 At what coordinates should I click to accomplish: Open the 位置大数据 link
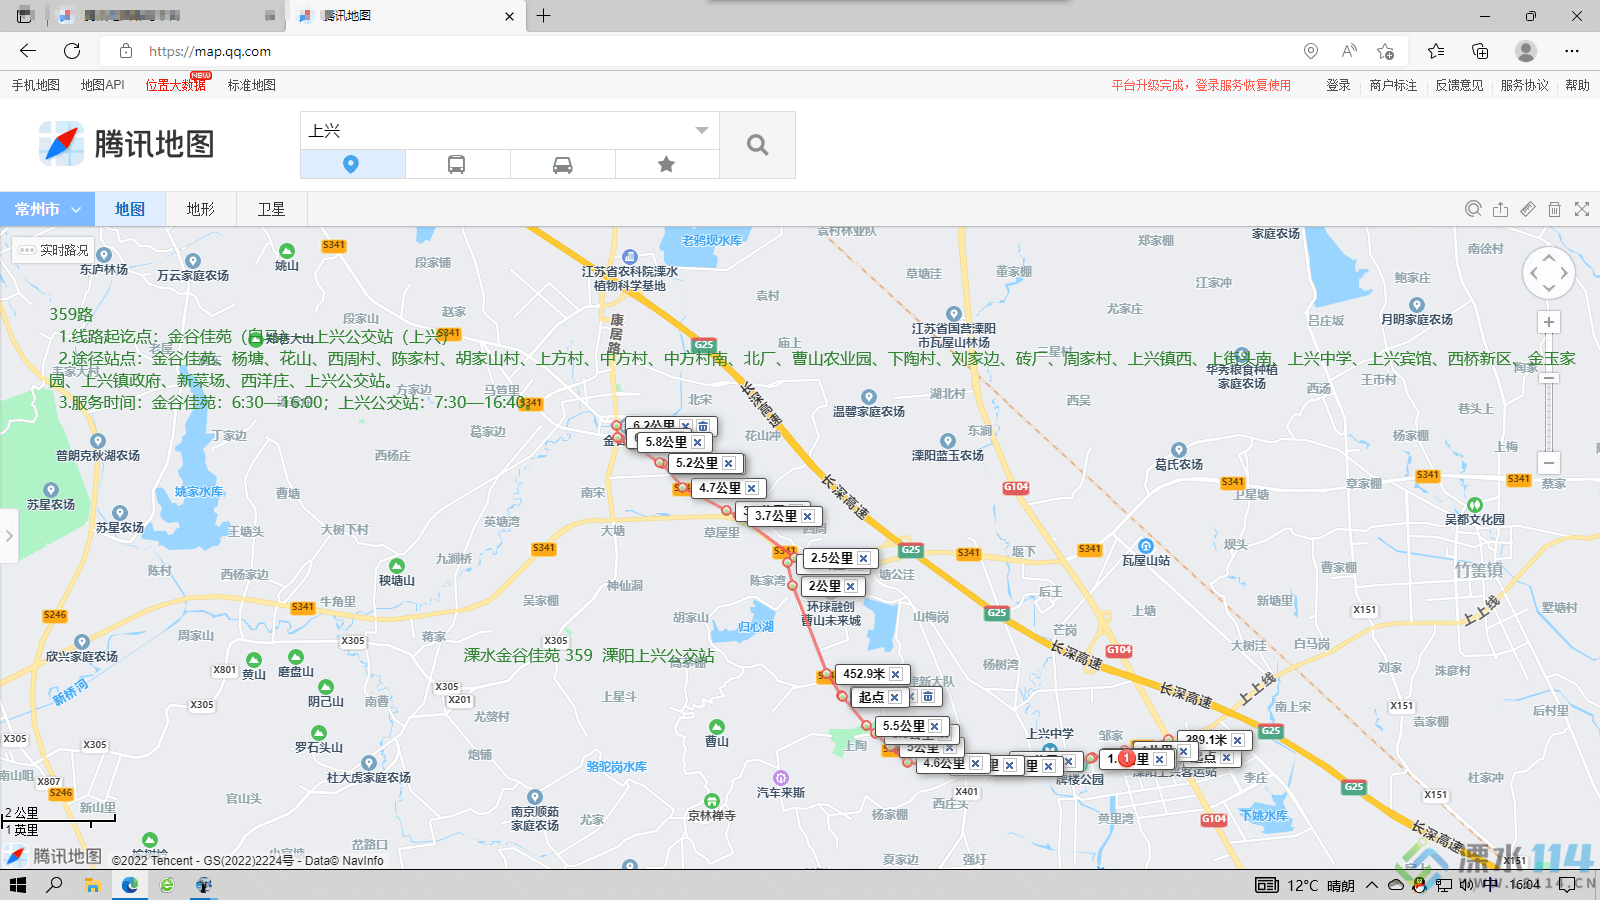176,85
